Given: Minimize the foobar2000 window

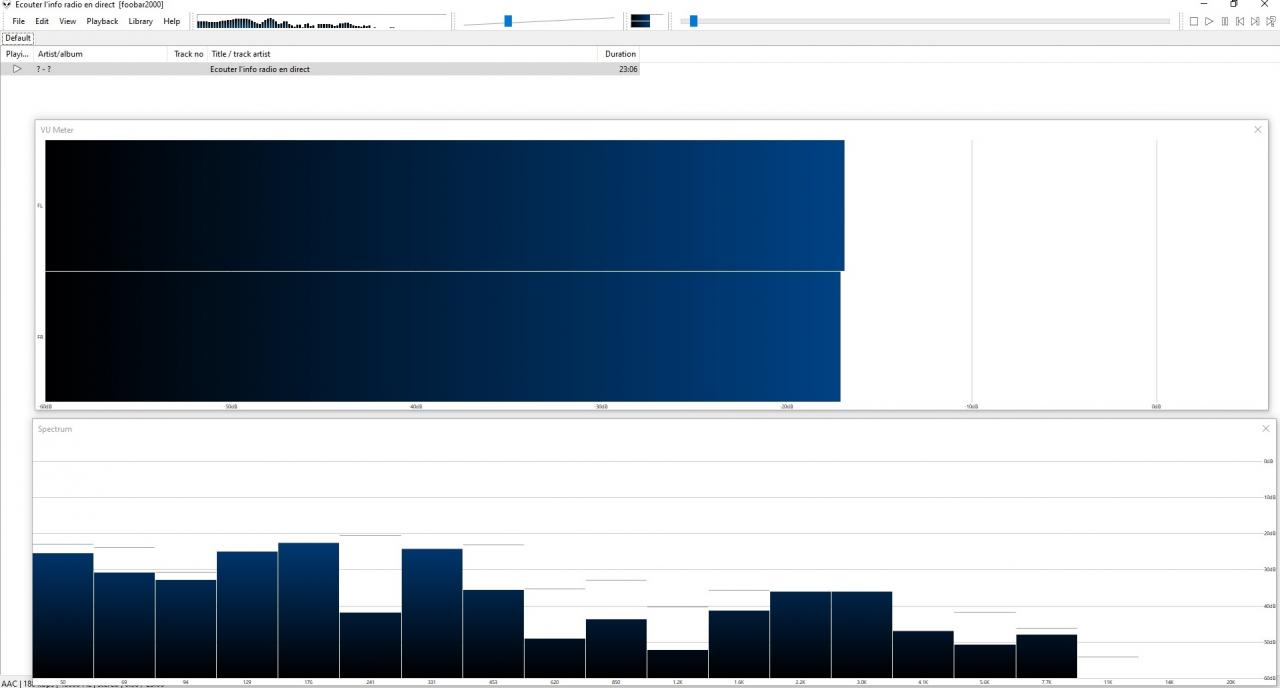Looking at the screenshot, I should pos(1204,5).
